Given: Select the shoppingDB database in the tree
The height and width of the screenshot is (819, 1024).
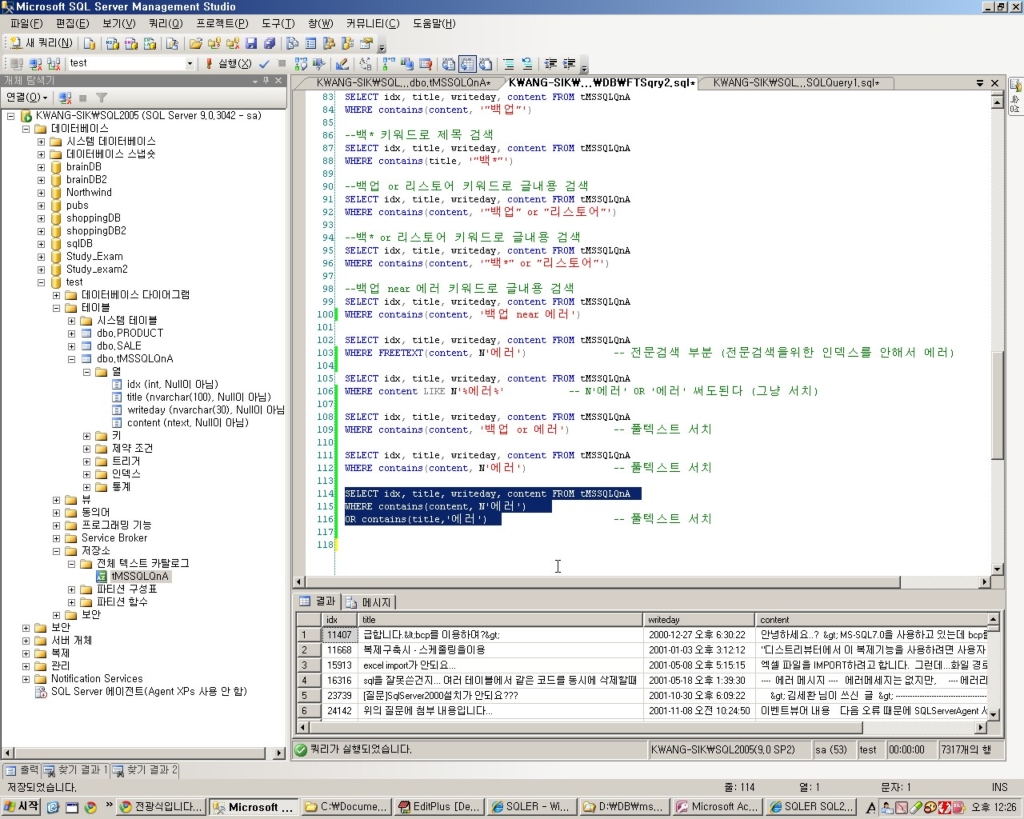Looking at the screenshot, I should point(93,218).
